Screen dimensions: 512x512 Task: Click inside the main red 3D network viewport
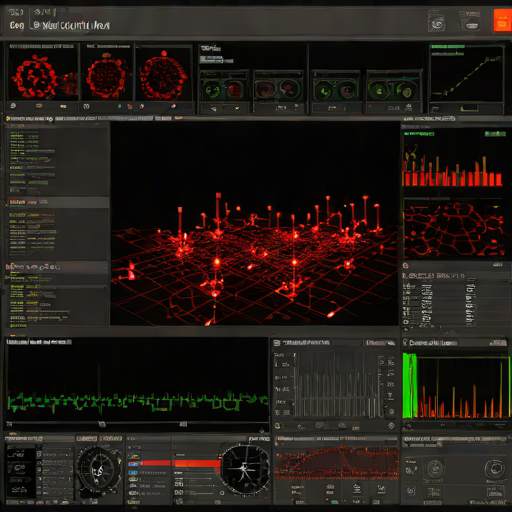tap(255, 223)
